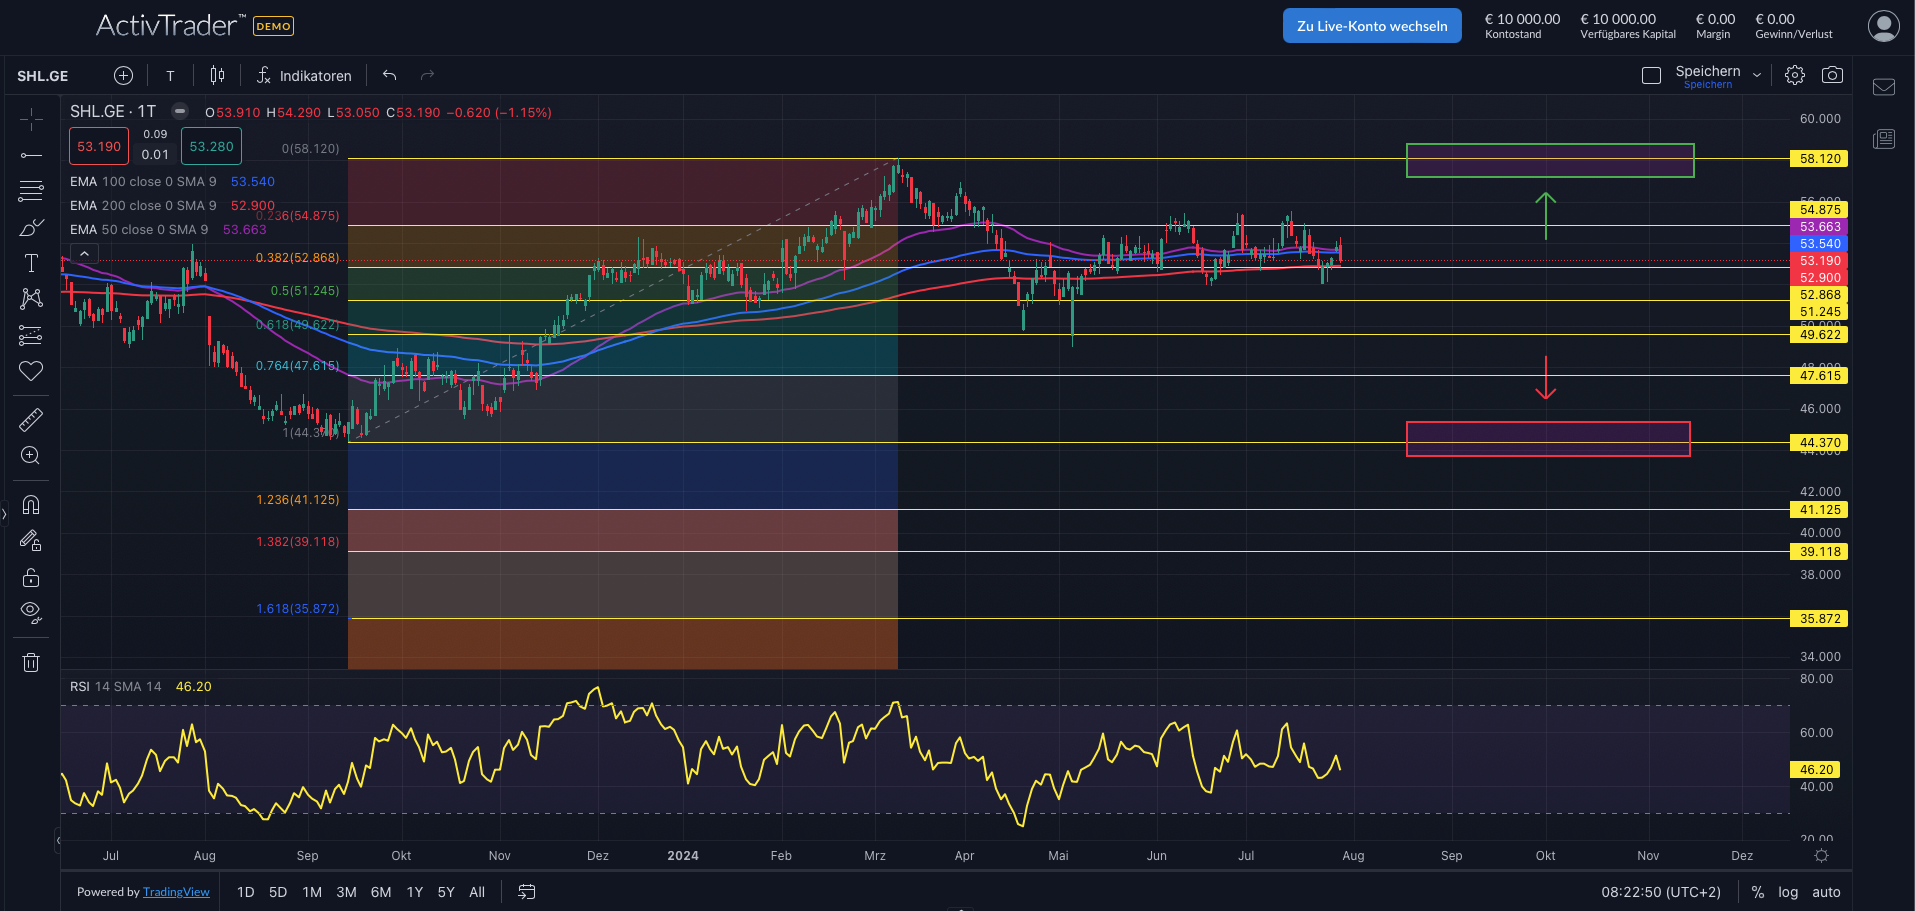Switch to the 1Y time range
Image resolution: width=1915 pixels, height=911 pixels.
(x=414, y=892)
